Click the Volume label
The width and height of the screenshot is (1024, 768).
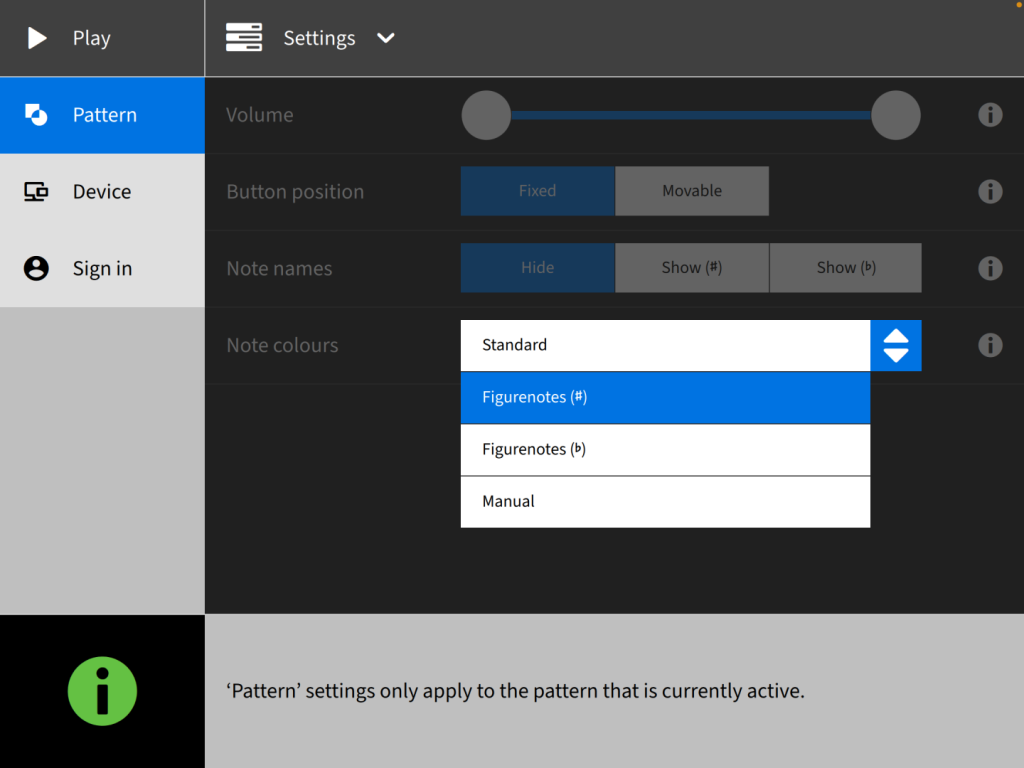(259, 115)
